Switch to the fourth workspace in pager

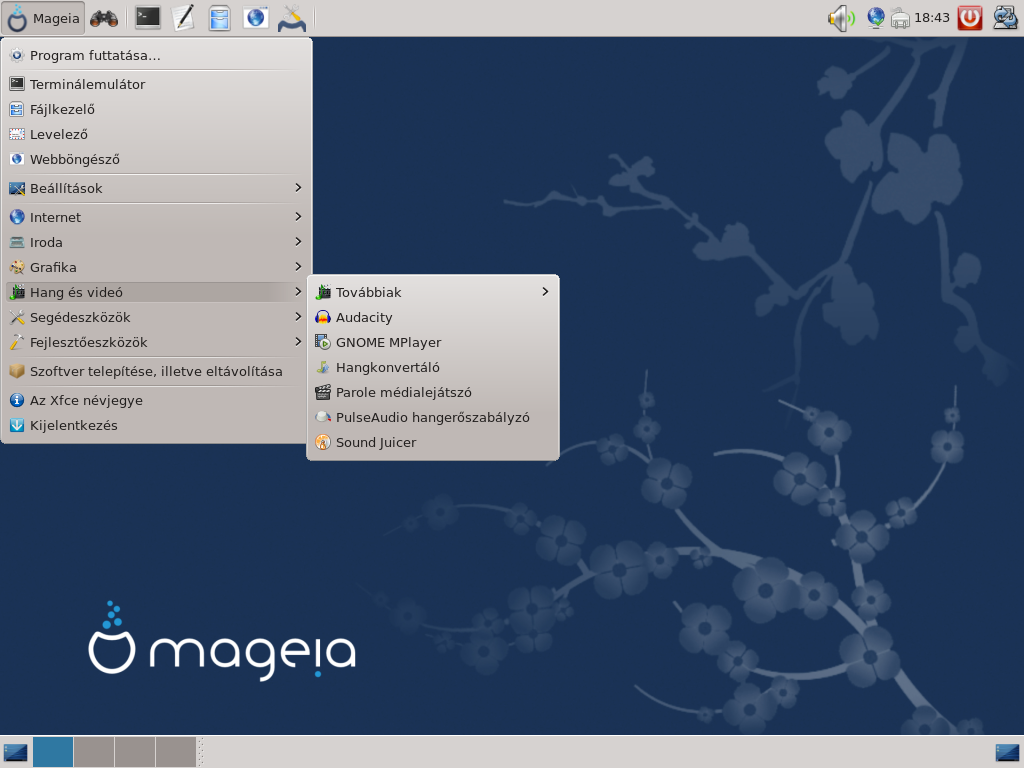176,752
